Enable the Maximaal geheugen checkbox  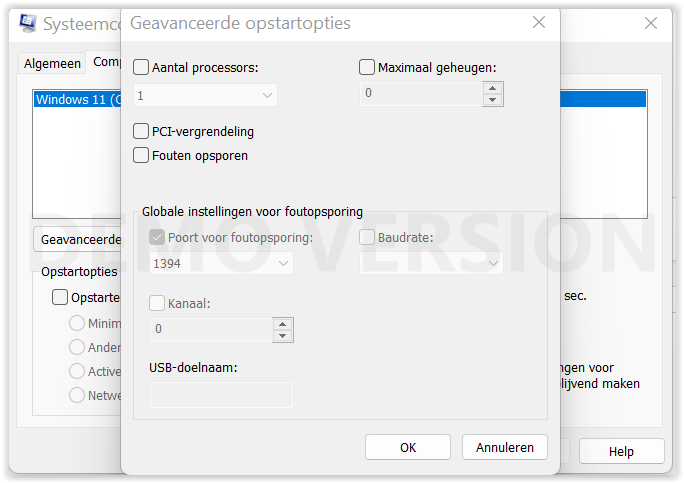click(367, 68)
